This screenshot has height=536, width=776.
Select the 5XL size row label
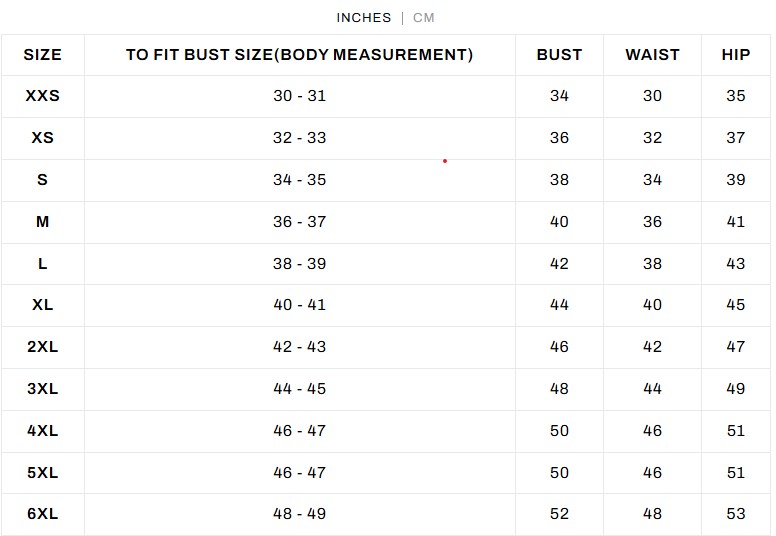click(42, 472)
